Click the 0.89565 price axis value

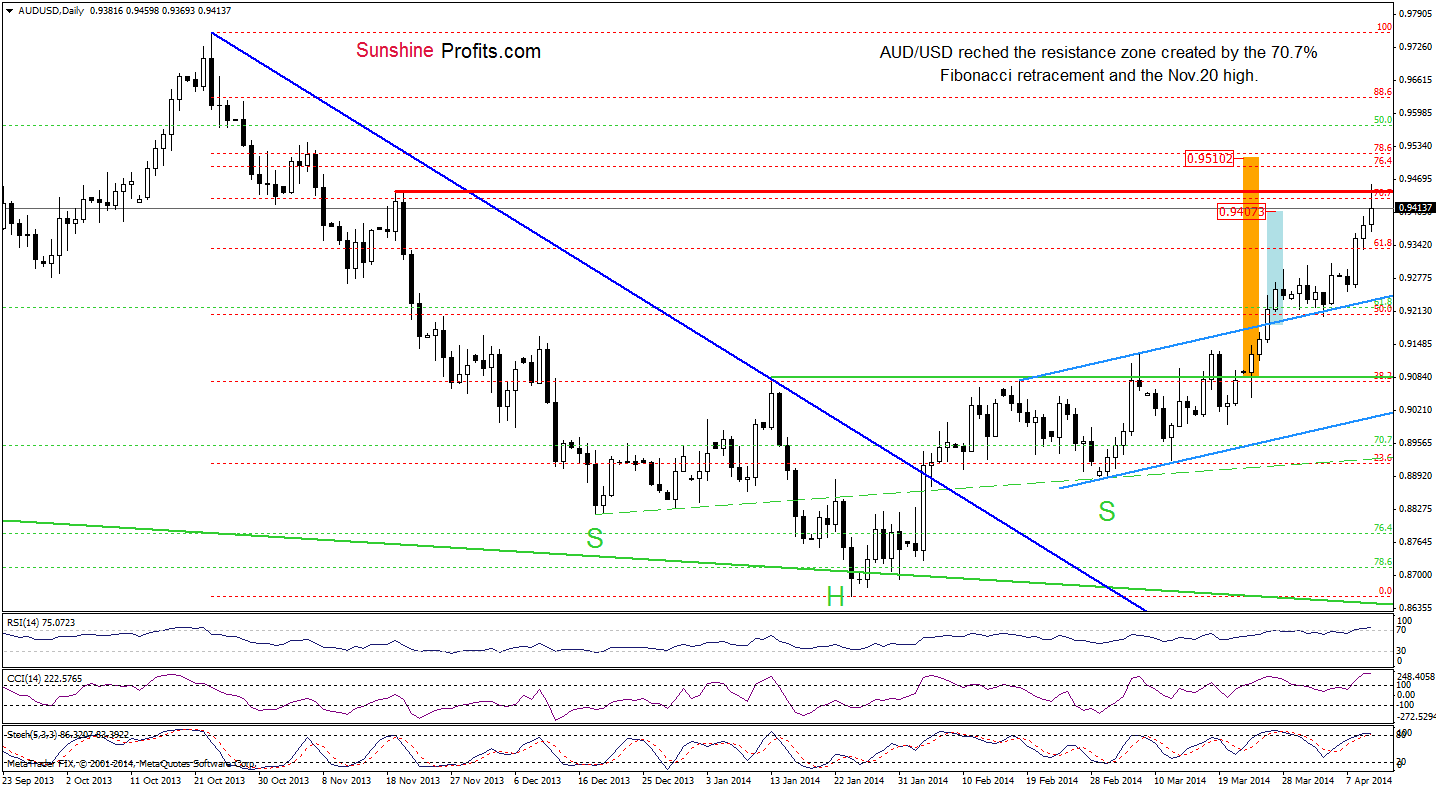(1416, 443)
